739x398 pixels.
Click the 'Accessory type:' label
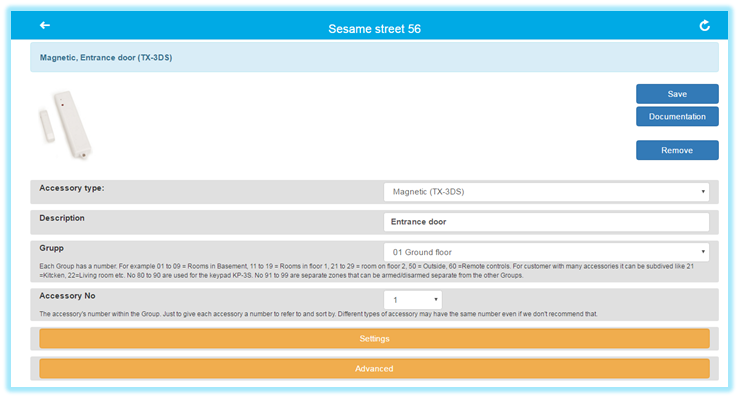(72, 188)
